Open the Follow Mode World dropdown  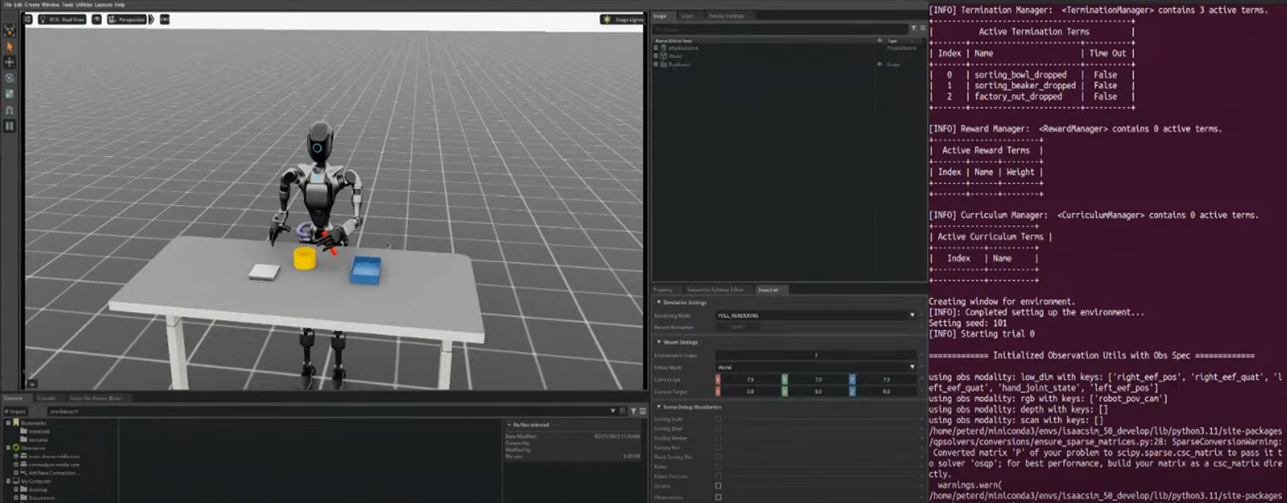815,367
